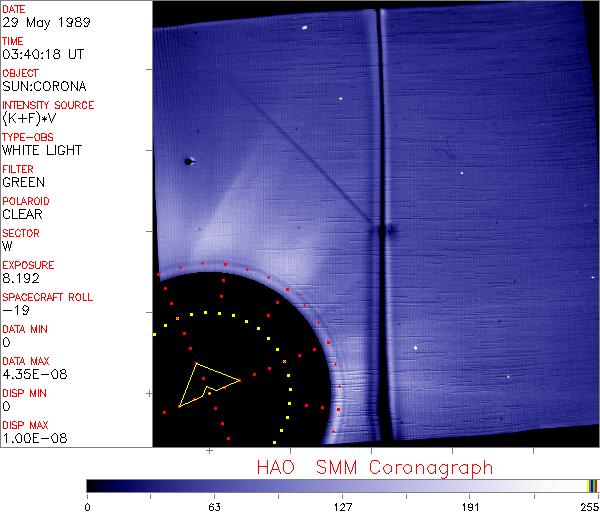Click the GREEN filter value
Viewport: 600px width, 512px height.
[x=23, y=182]
